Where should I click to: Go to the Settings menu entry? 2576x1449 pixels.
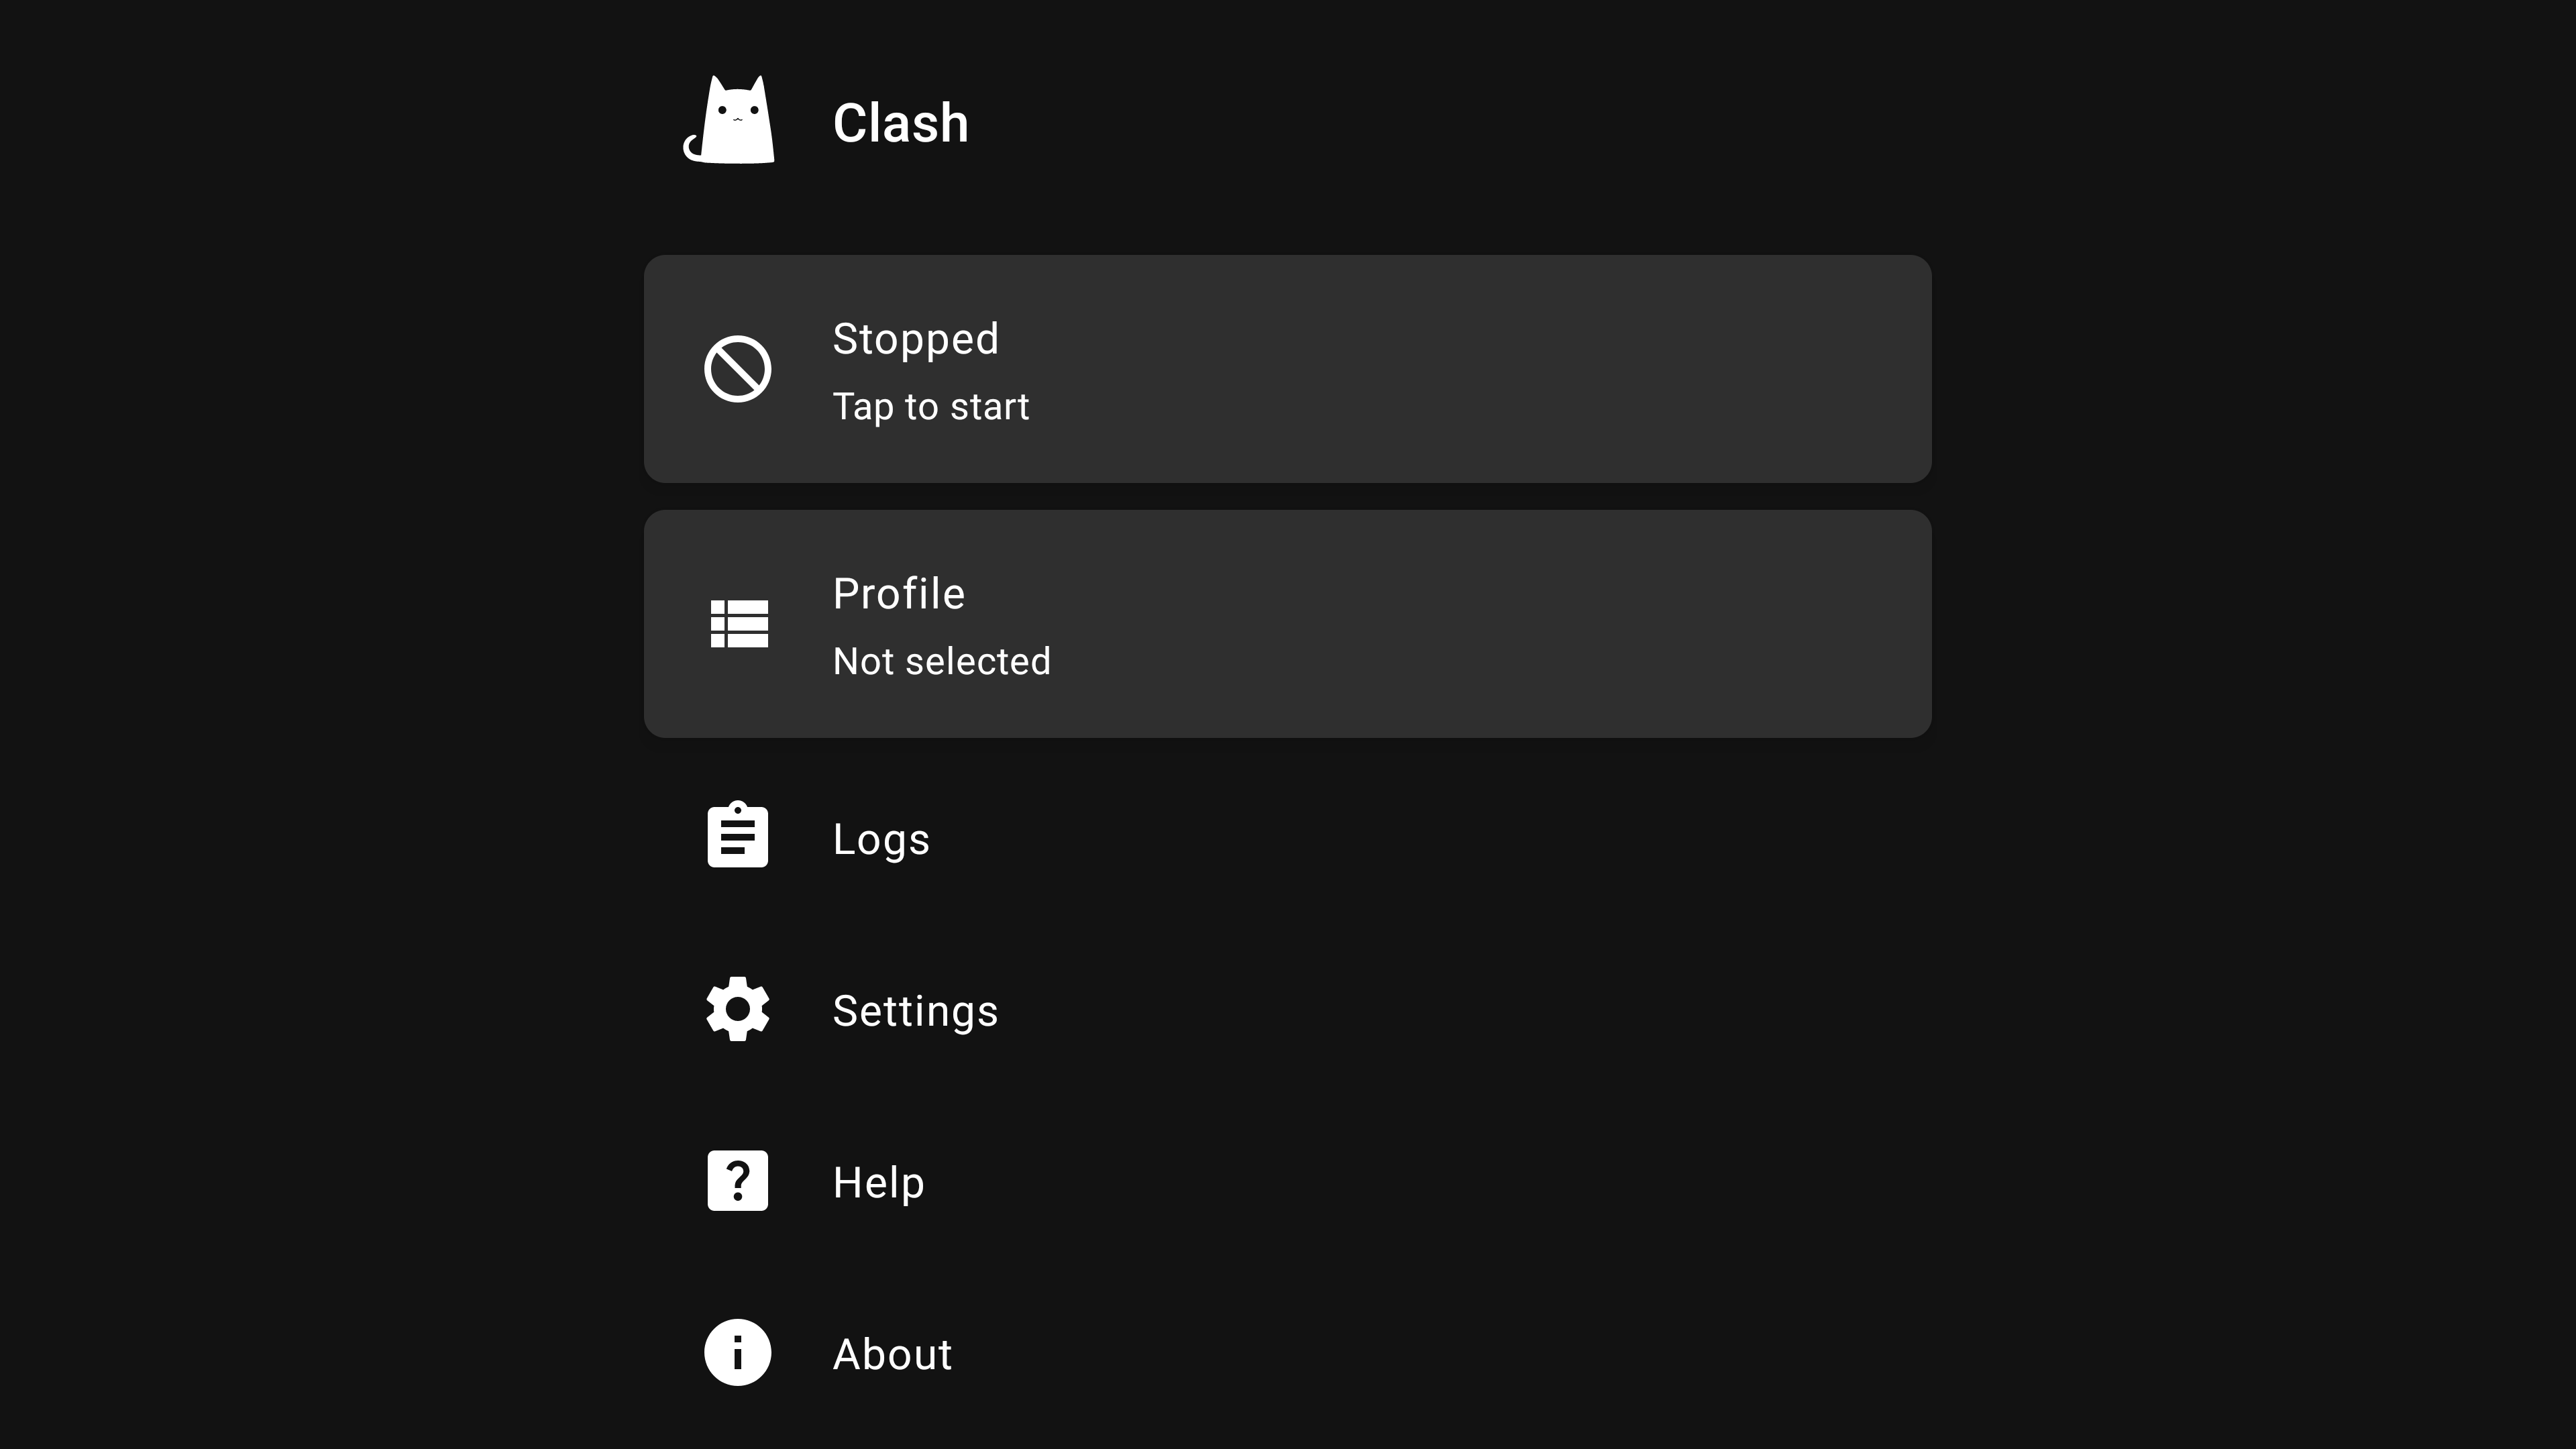pyautogui.click(x=915, y=1011)
